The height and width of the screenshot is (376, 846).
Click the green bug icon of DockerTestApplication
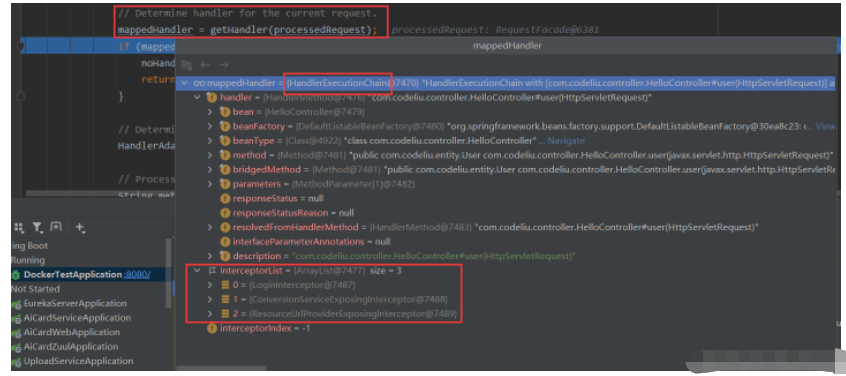tap(16, 275)
